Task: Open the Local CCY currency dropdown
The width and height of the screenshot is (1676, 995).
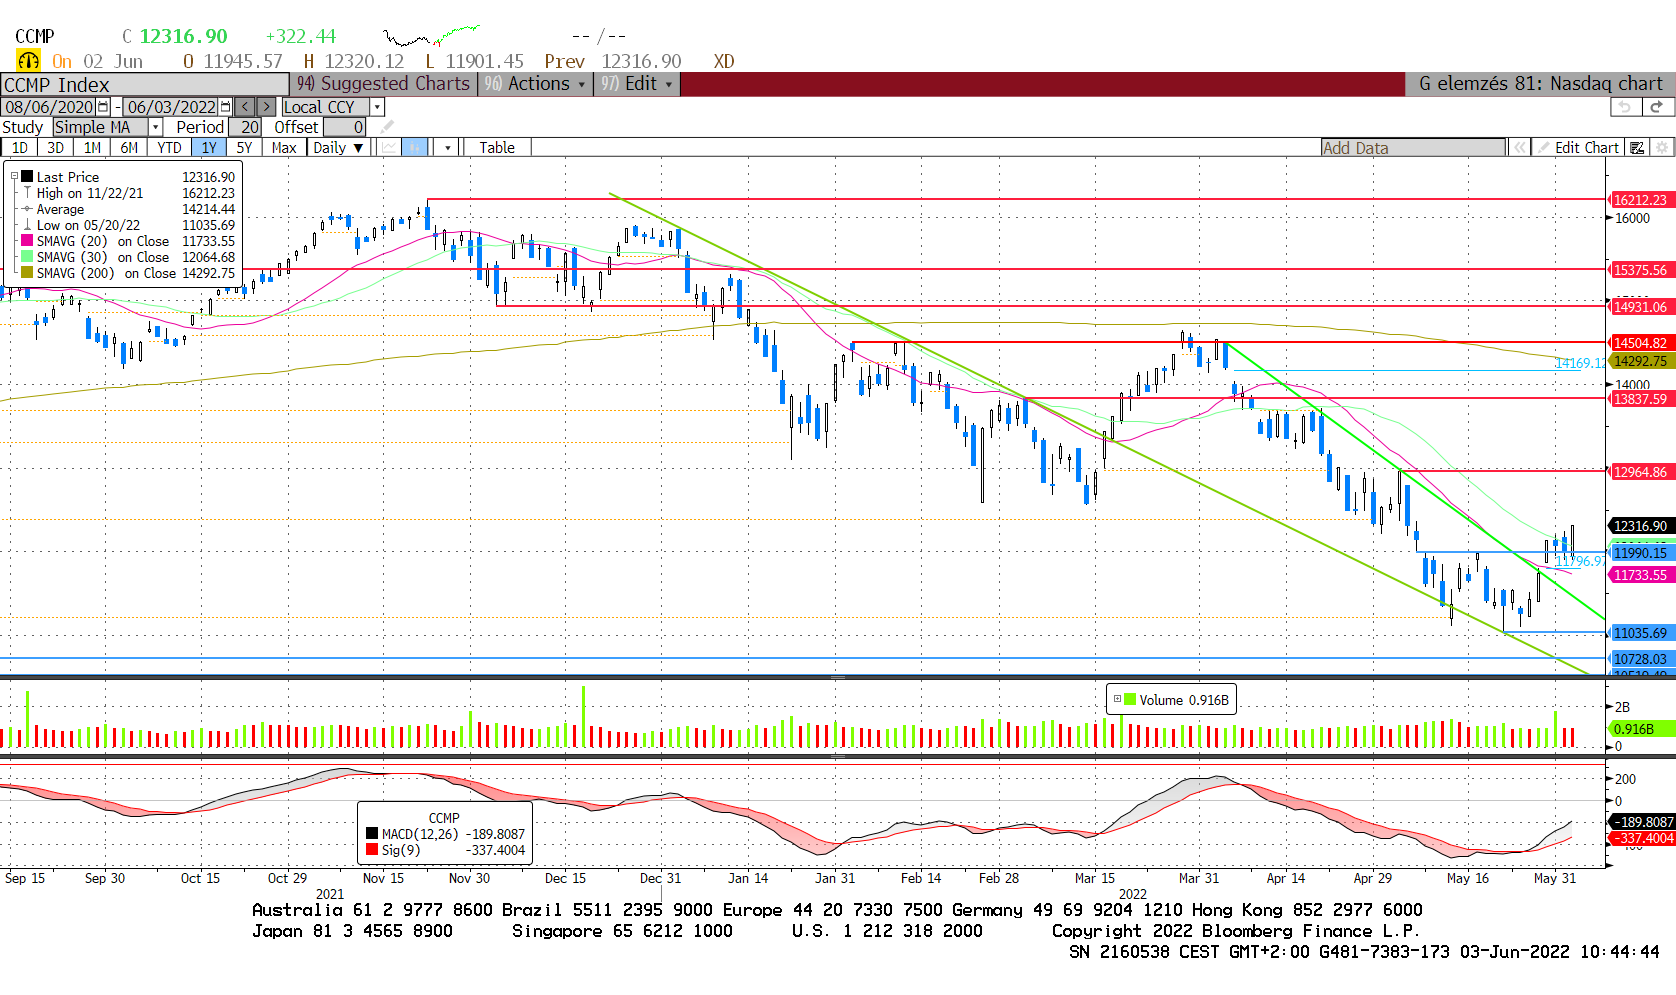Action: (x=377, y=107)
